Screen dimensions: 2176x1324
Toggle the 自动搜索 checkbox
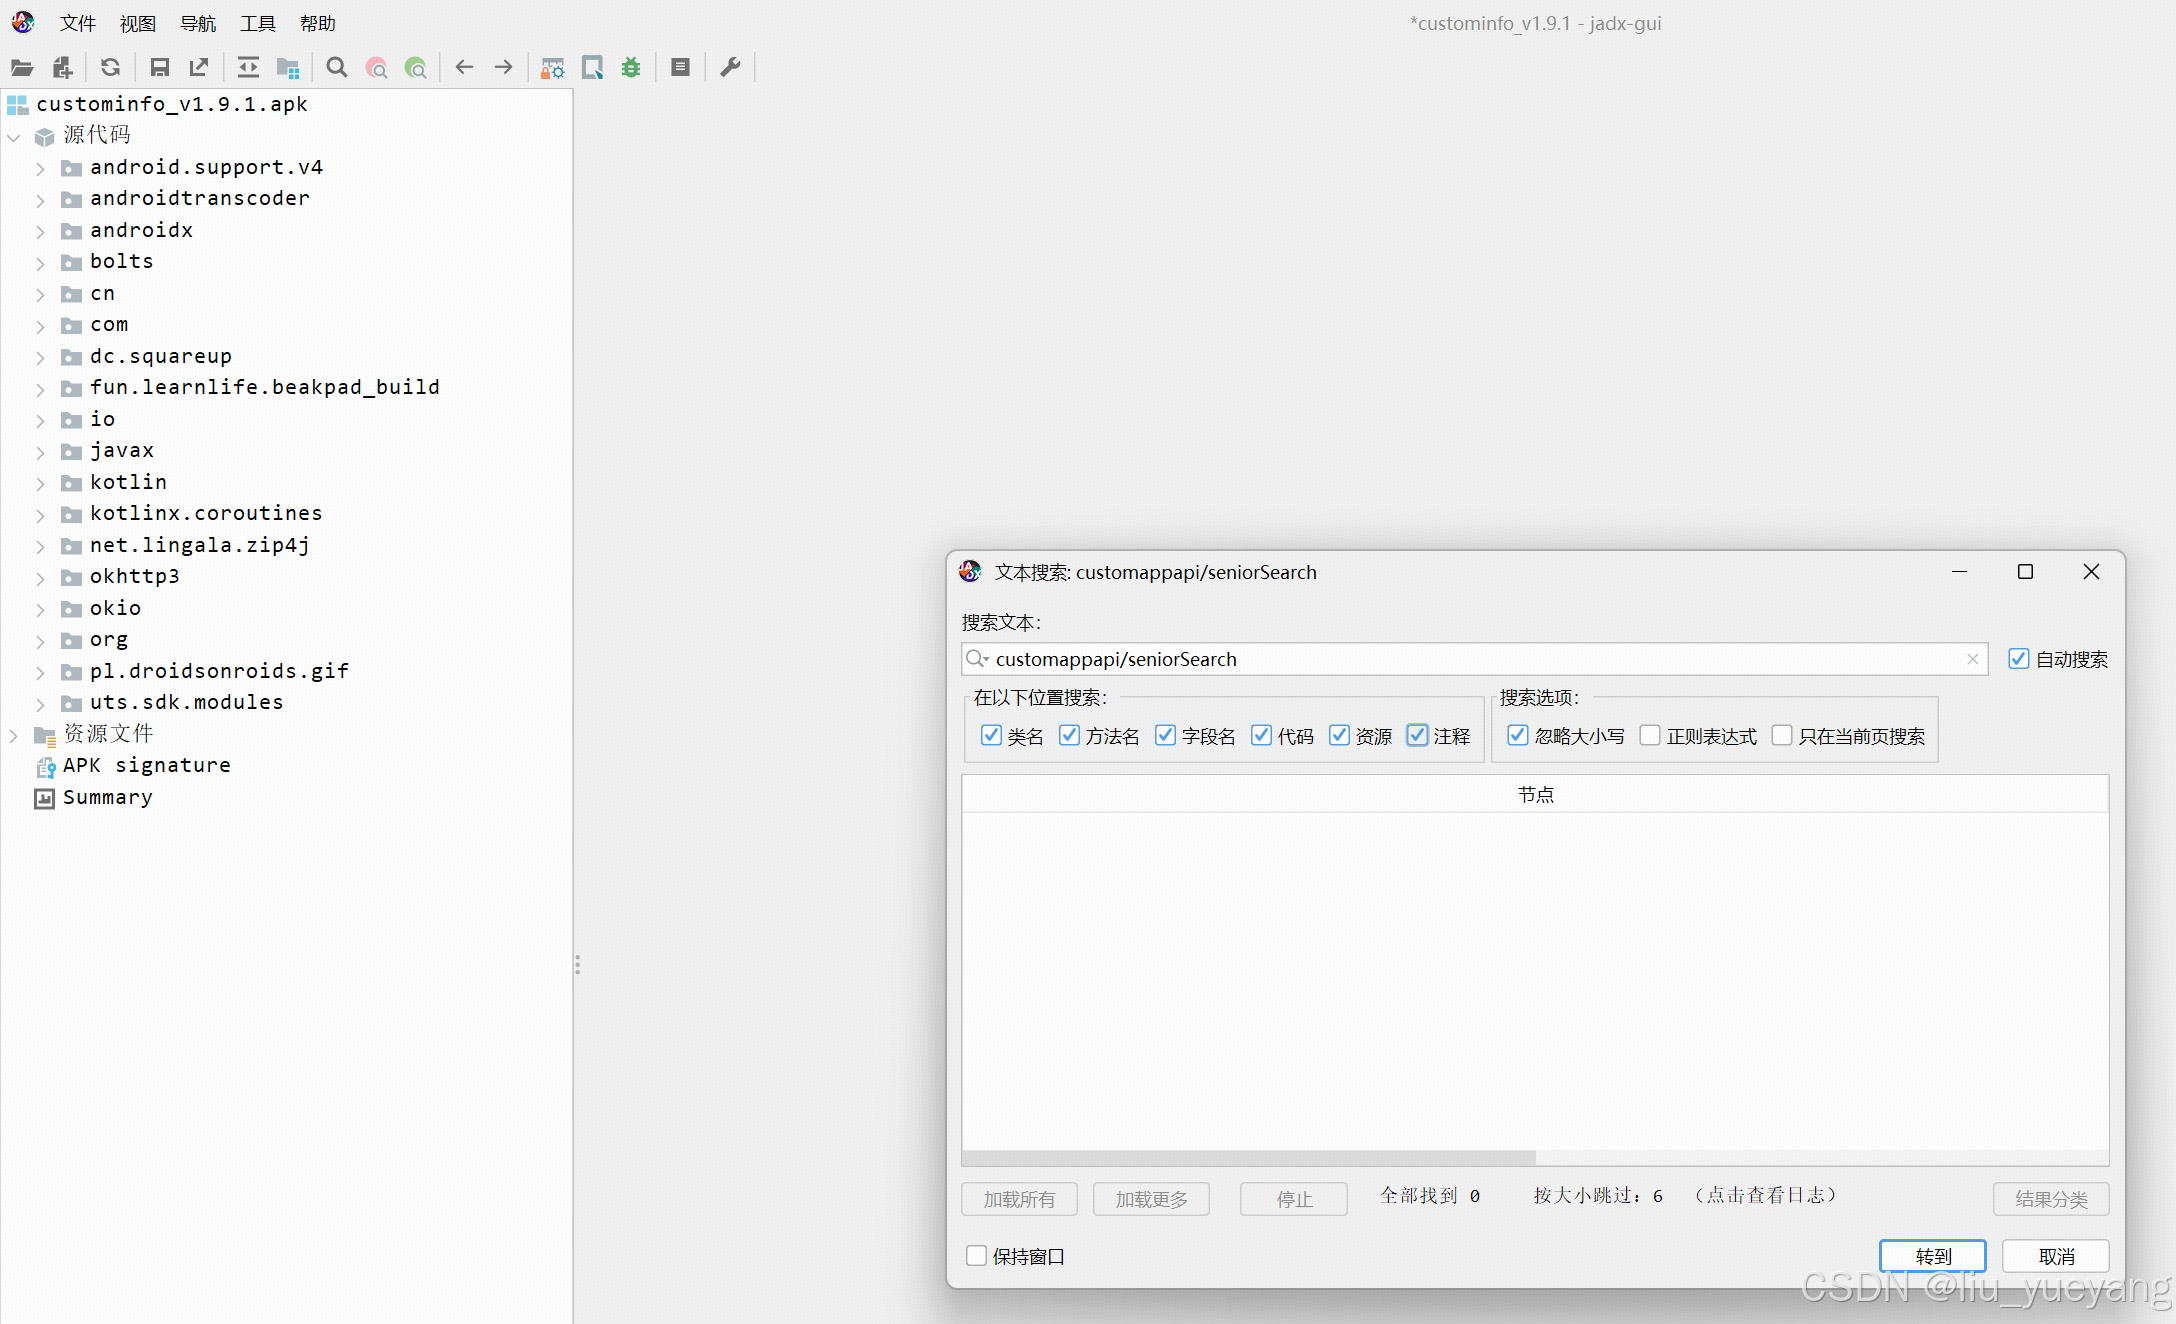click(2019, 659)
